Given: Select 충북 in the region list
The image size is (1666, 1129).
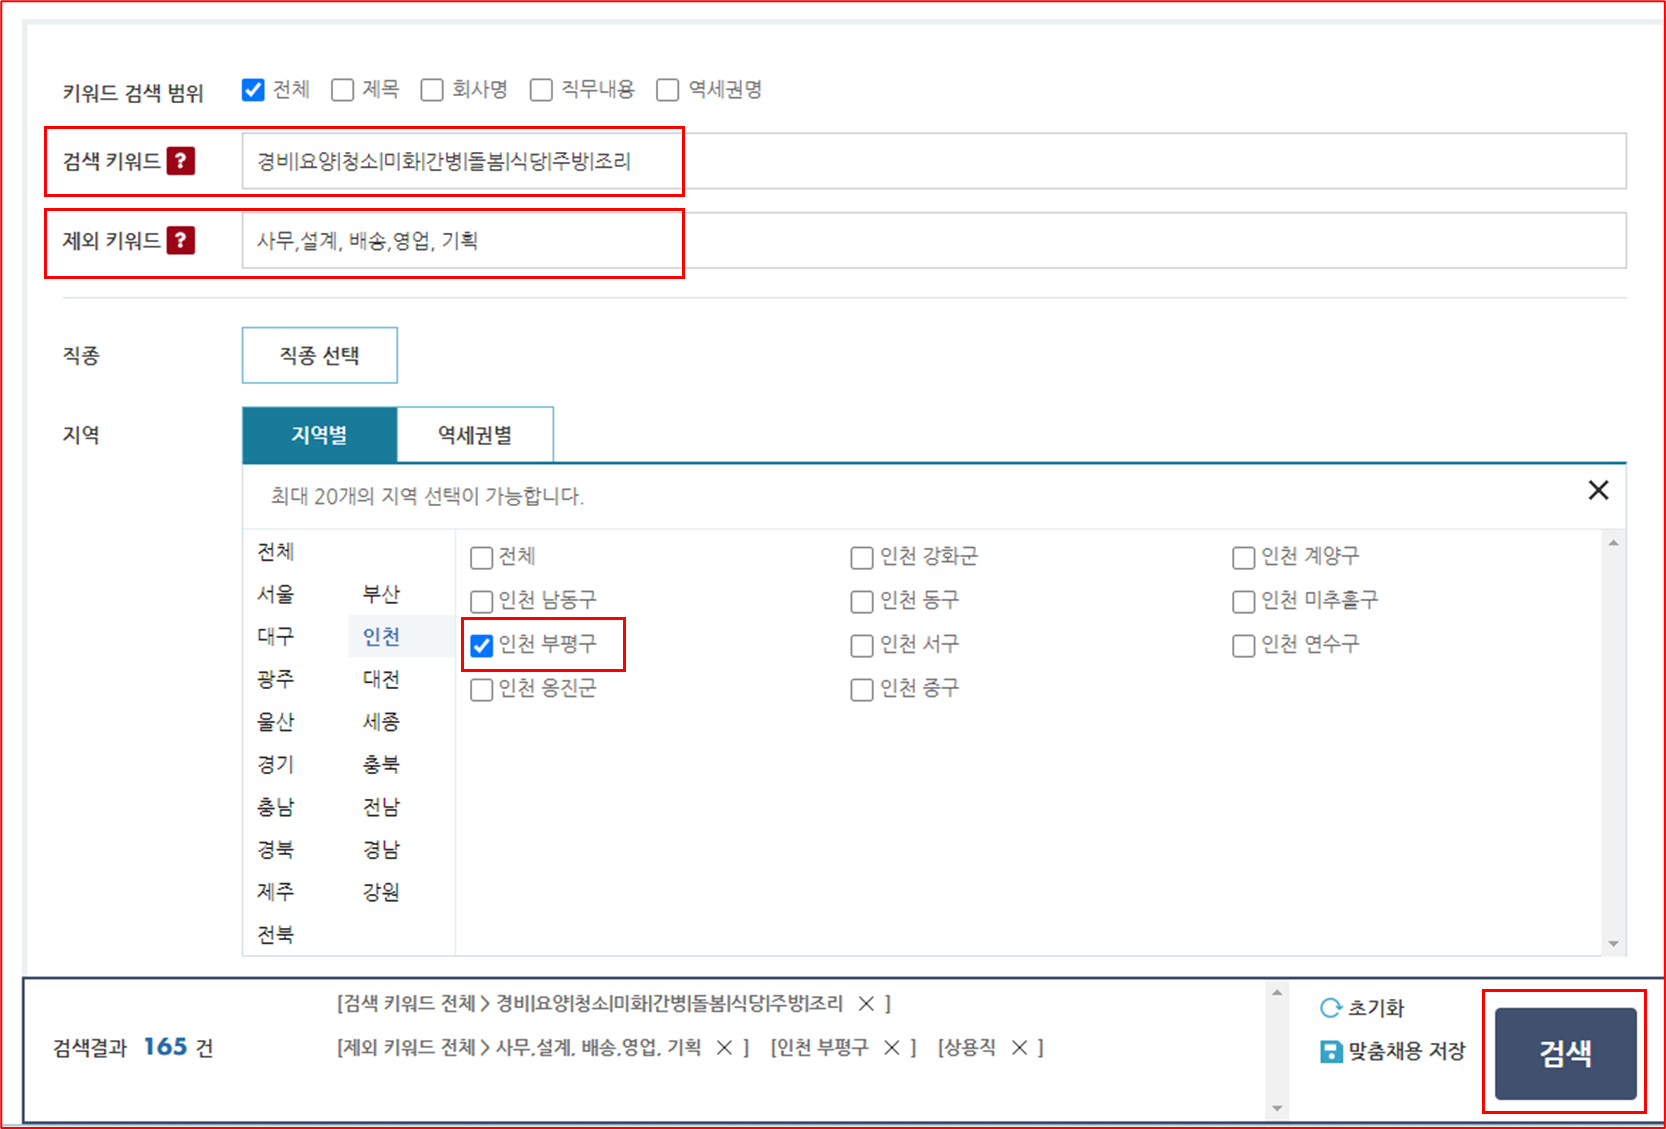Looking at the screenshot, I should click(381, 764).
